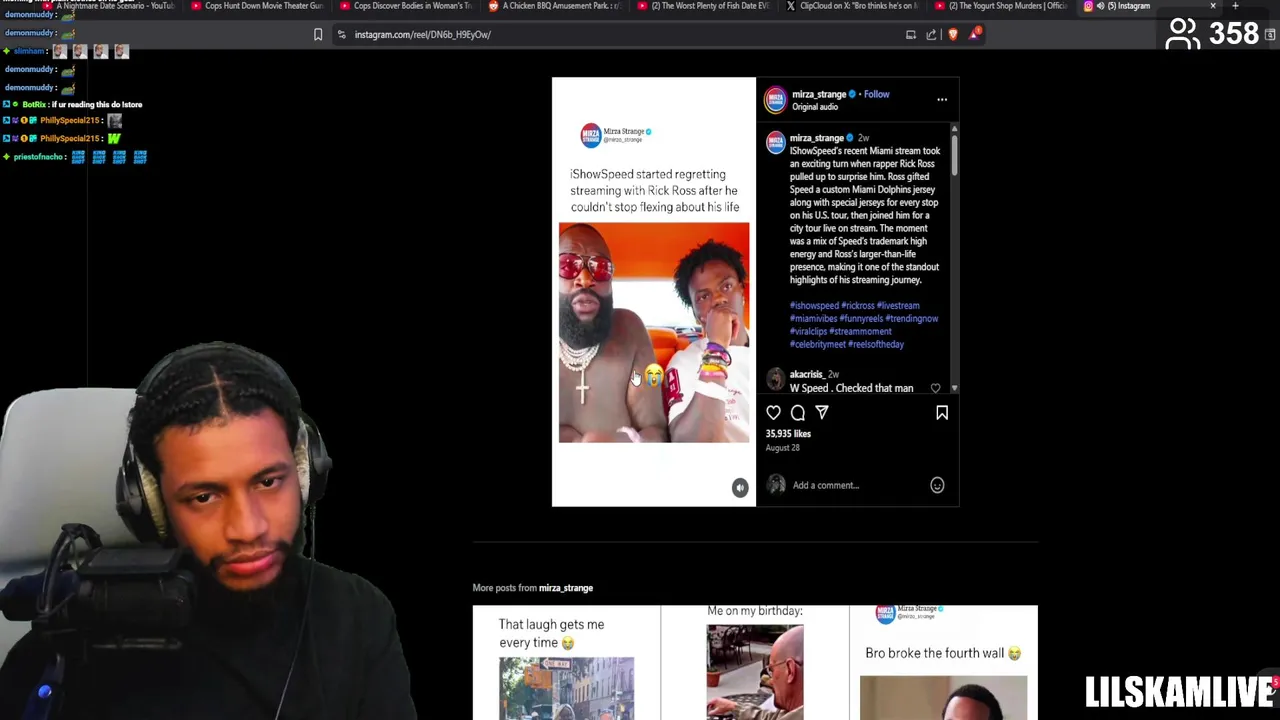
Task: Show the list of 35,935 likes
Action: coord(788,434)
